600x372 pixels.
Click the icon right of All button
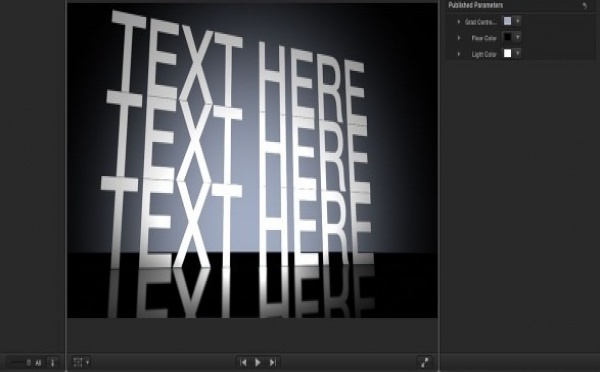tap(53, 362)
